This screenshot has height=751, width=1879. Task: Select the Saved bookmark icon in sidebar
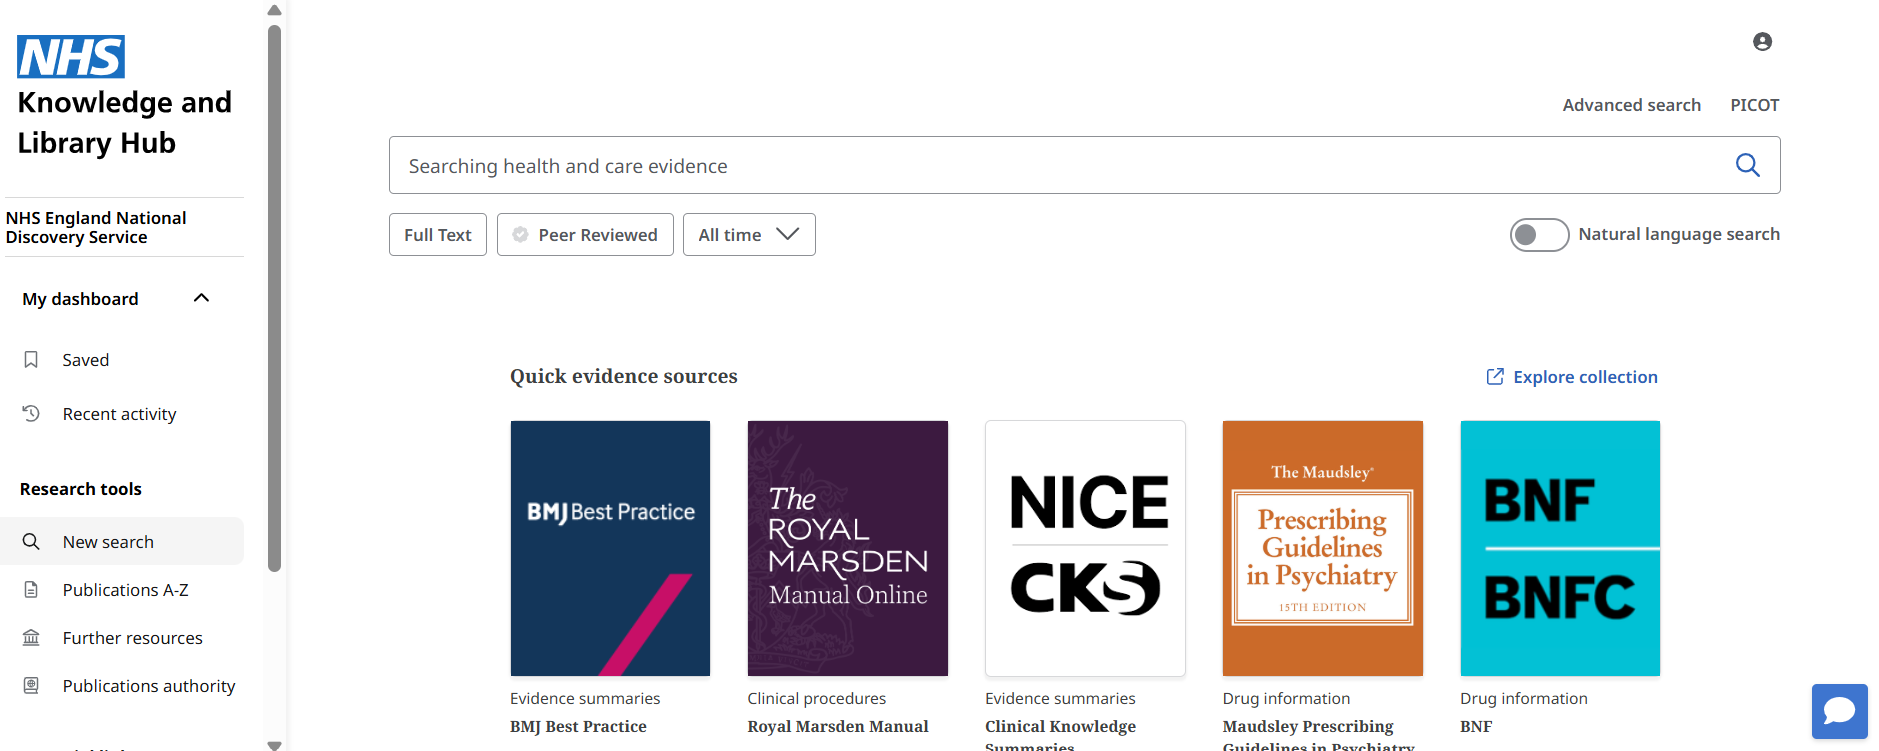tap(30, 359)
